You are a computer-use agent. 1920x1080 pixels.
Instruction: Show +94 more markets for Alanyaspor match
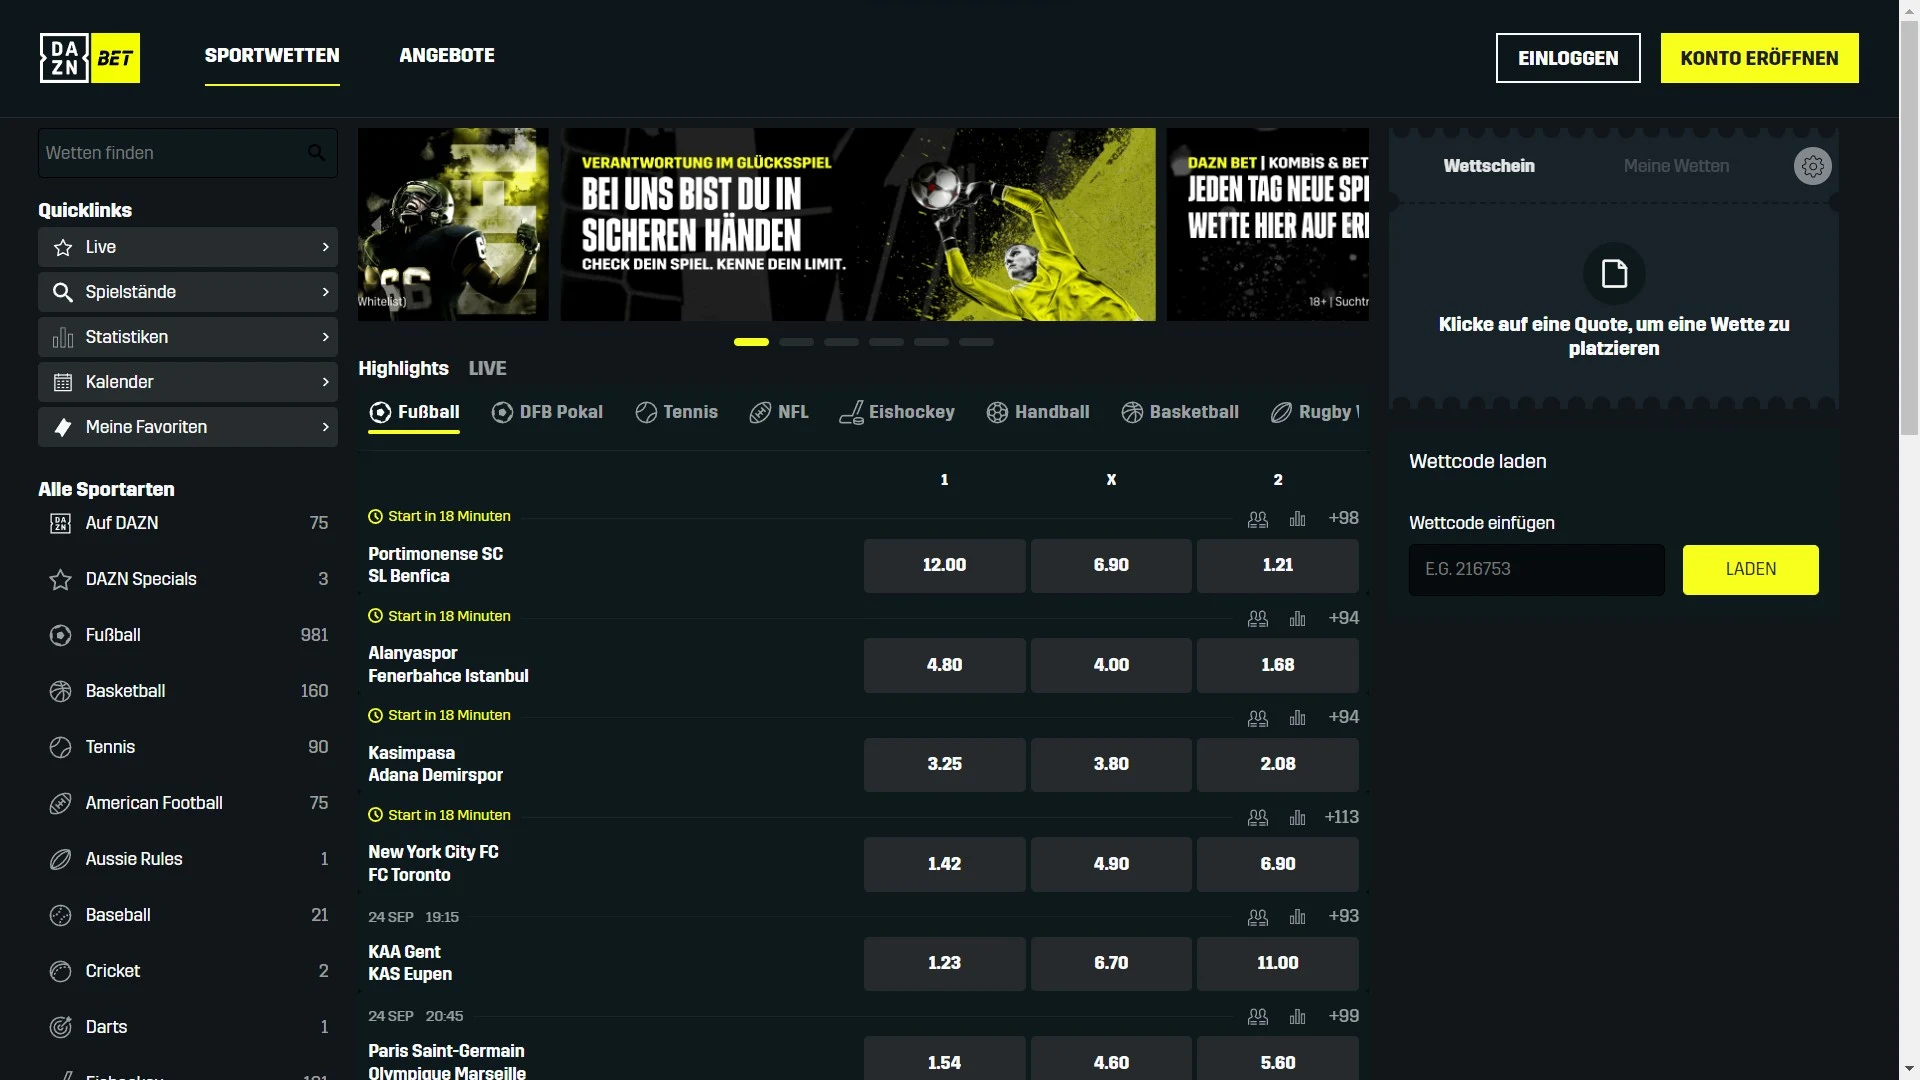[1343, 618]
